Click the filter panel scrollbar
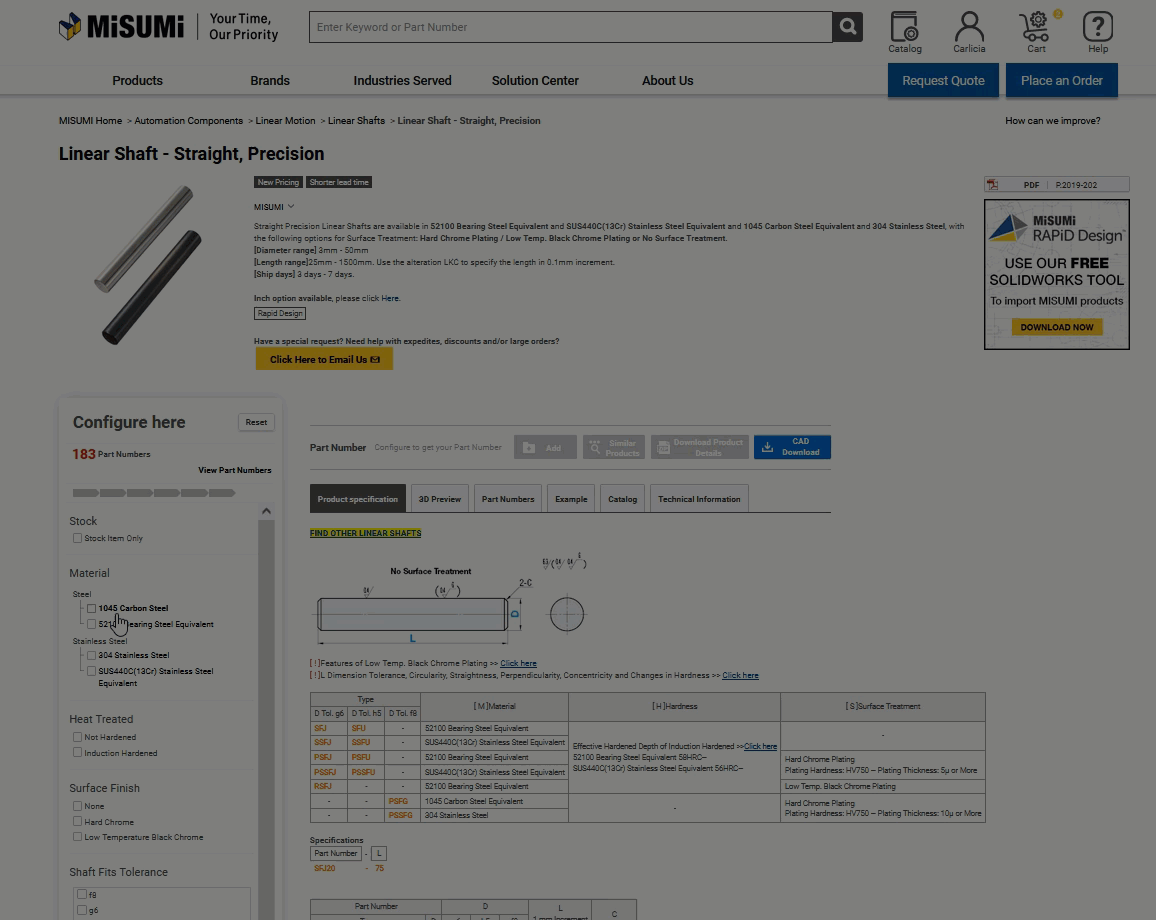 266,719
